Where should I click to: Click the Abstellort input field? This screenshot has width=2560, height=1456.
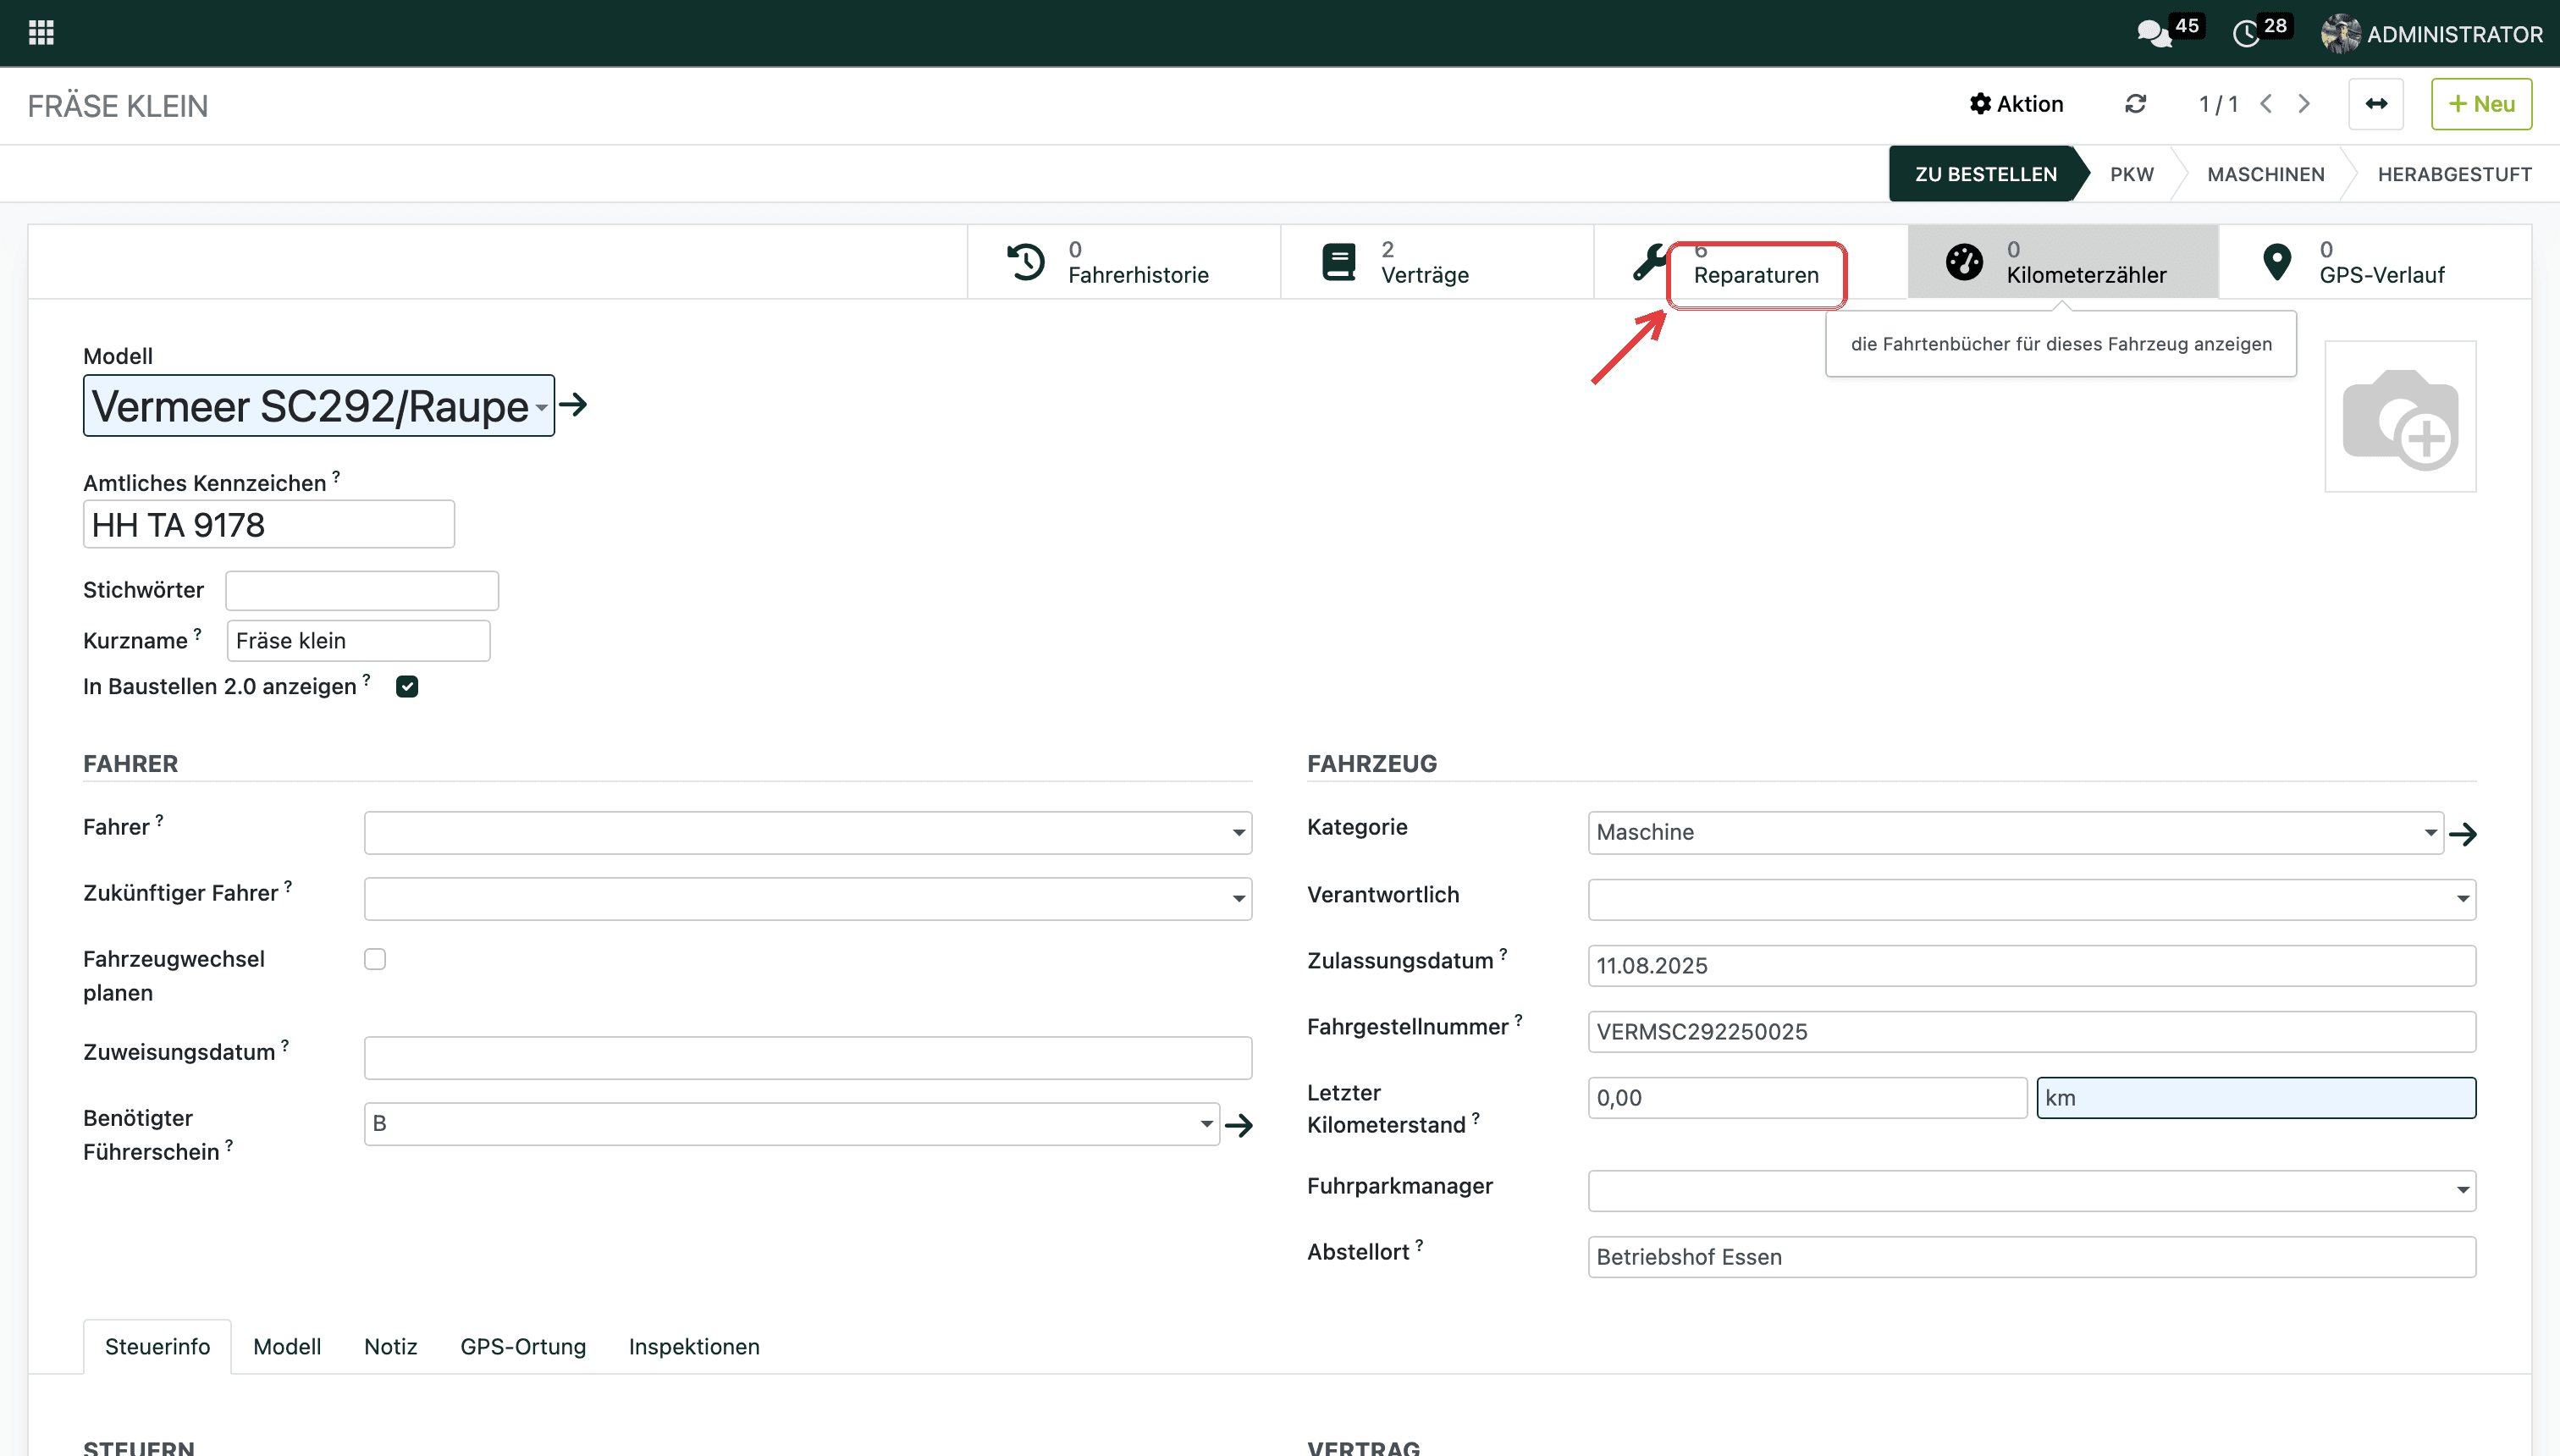2031,1257
